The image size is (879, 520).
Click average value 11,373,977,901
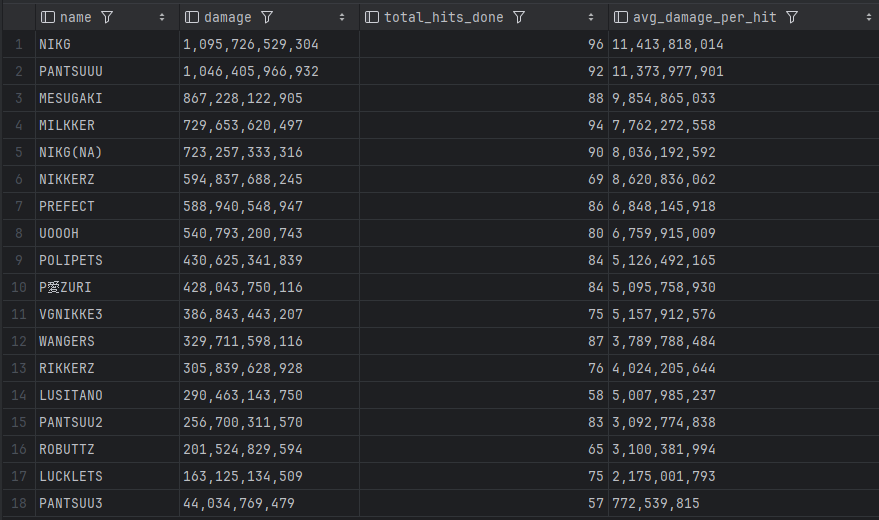pos(668,71)
